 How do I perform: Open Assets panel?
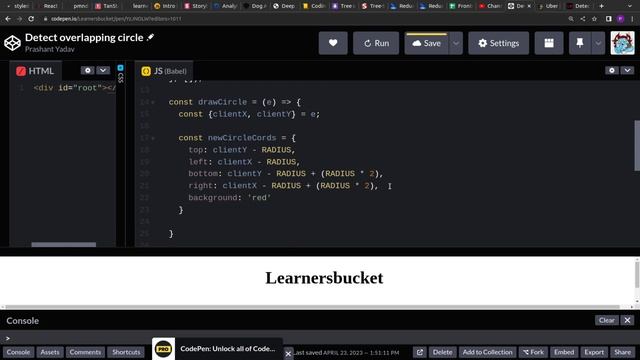[x=50, y=352]
